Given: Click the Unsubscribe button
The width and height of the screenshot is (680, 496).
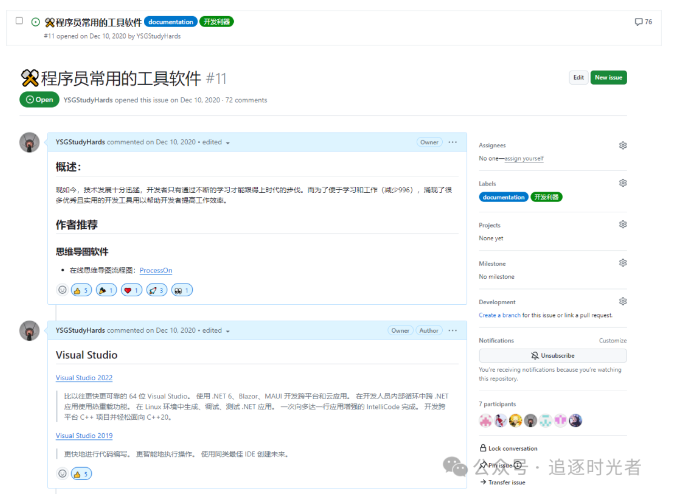Looking at the screenshot, I should 552,356.
